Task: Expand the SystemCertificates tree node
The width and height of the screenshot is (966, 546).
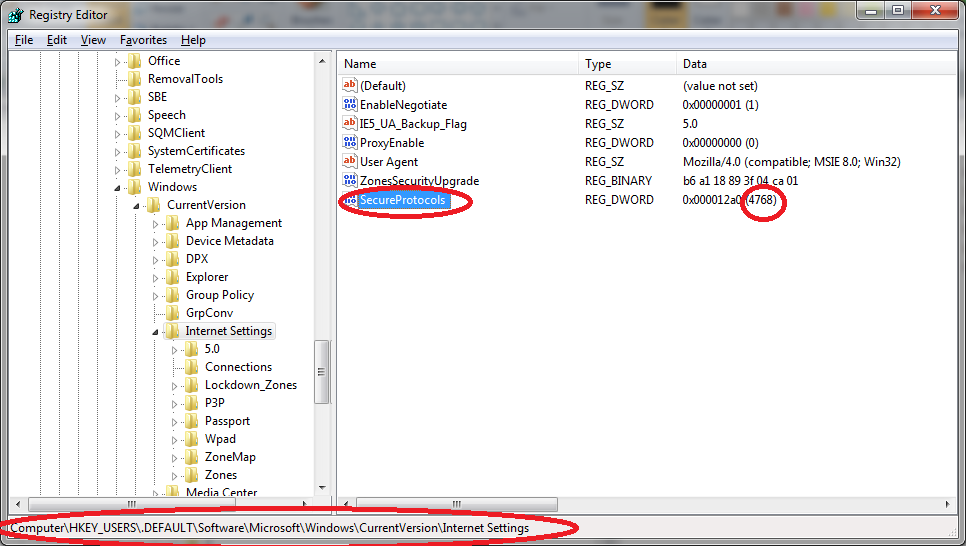Action: [x=117, y=152]
